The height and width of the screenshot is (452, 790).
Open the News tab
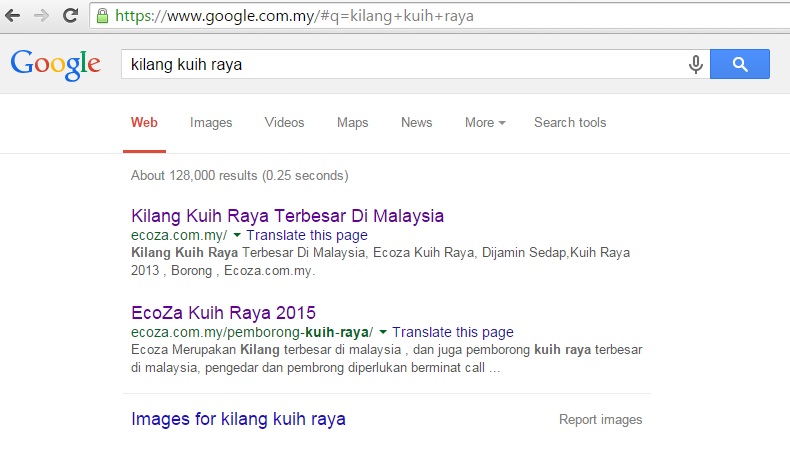pyautogui.click(x=417, y=122)
